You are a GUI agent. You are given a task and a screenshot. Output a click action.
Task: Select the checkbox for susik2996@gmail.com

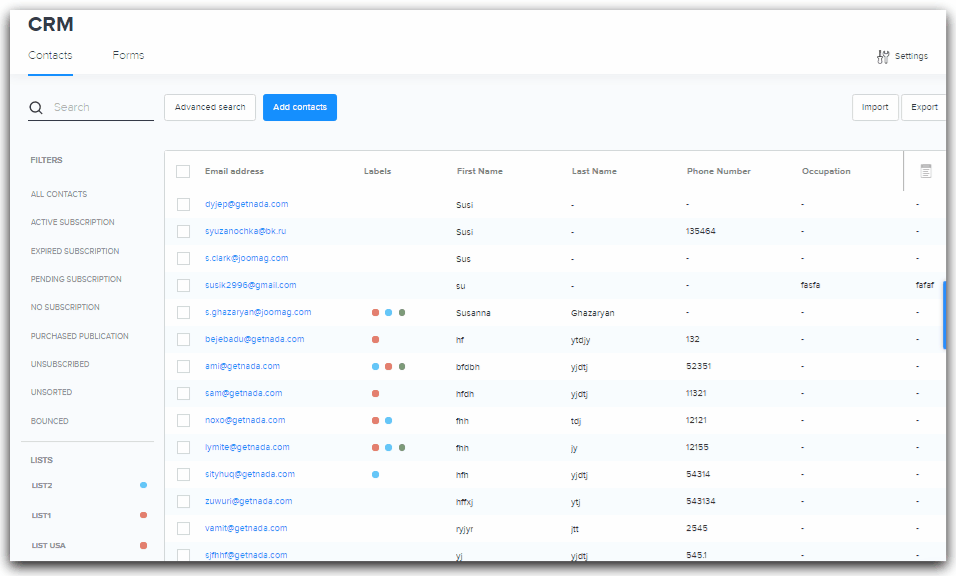(183, 285)
